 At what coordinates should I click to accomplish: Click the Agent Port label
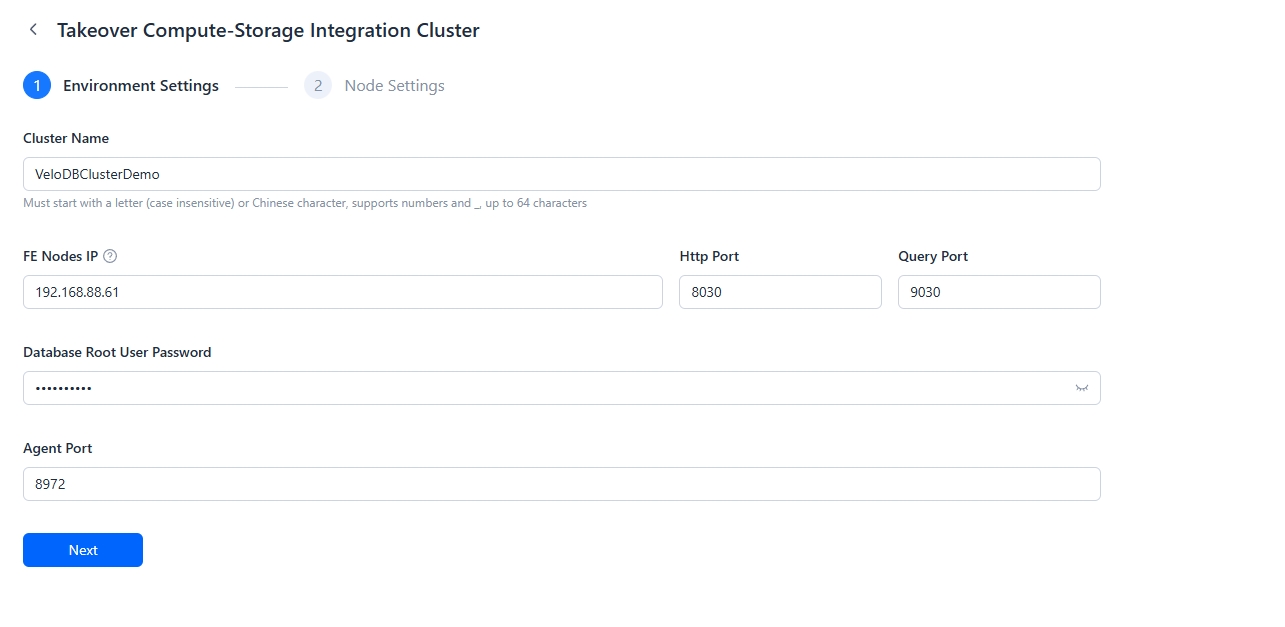point(57,448)
